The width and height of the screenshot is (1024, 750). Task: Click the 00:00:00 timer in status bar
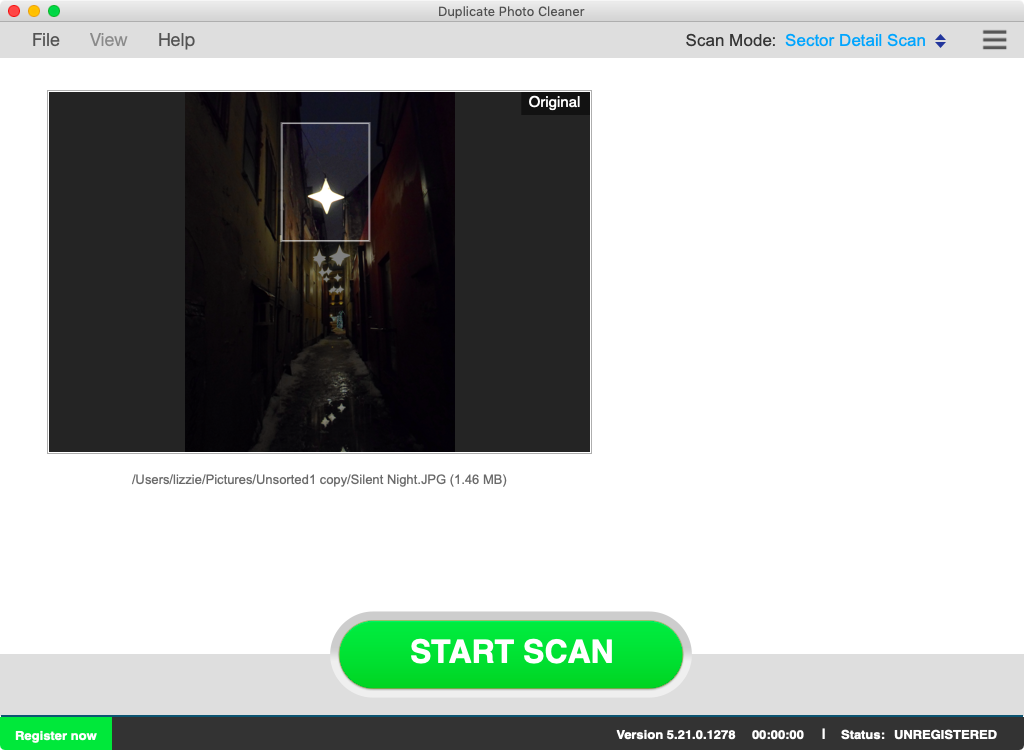(x=777, y=734)
